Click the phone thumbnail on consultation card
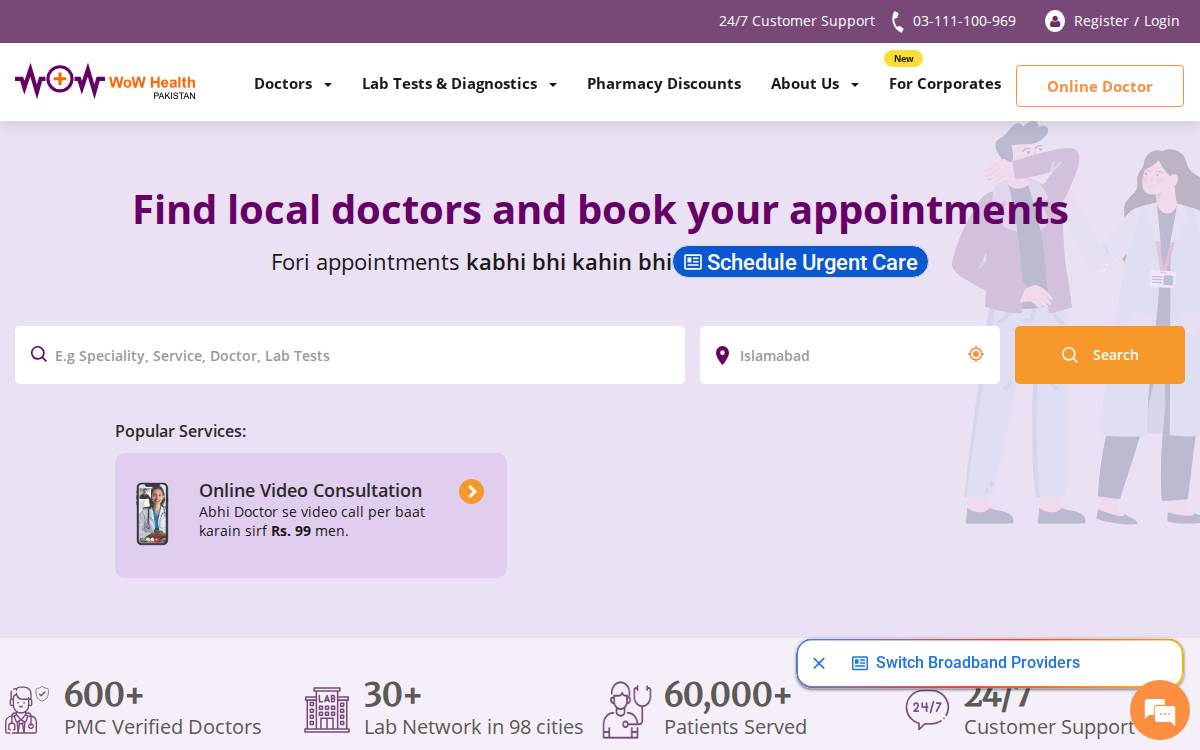The image size is (1200, 750). pyautogui.click(x=152, y=514)
